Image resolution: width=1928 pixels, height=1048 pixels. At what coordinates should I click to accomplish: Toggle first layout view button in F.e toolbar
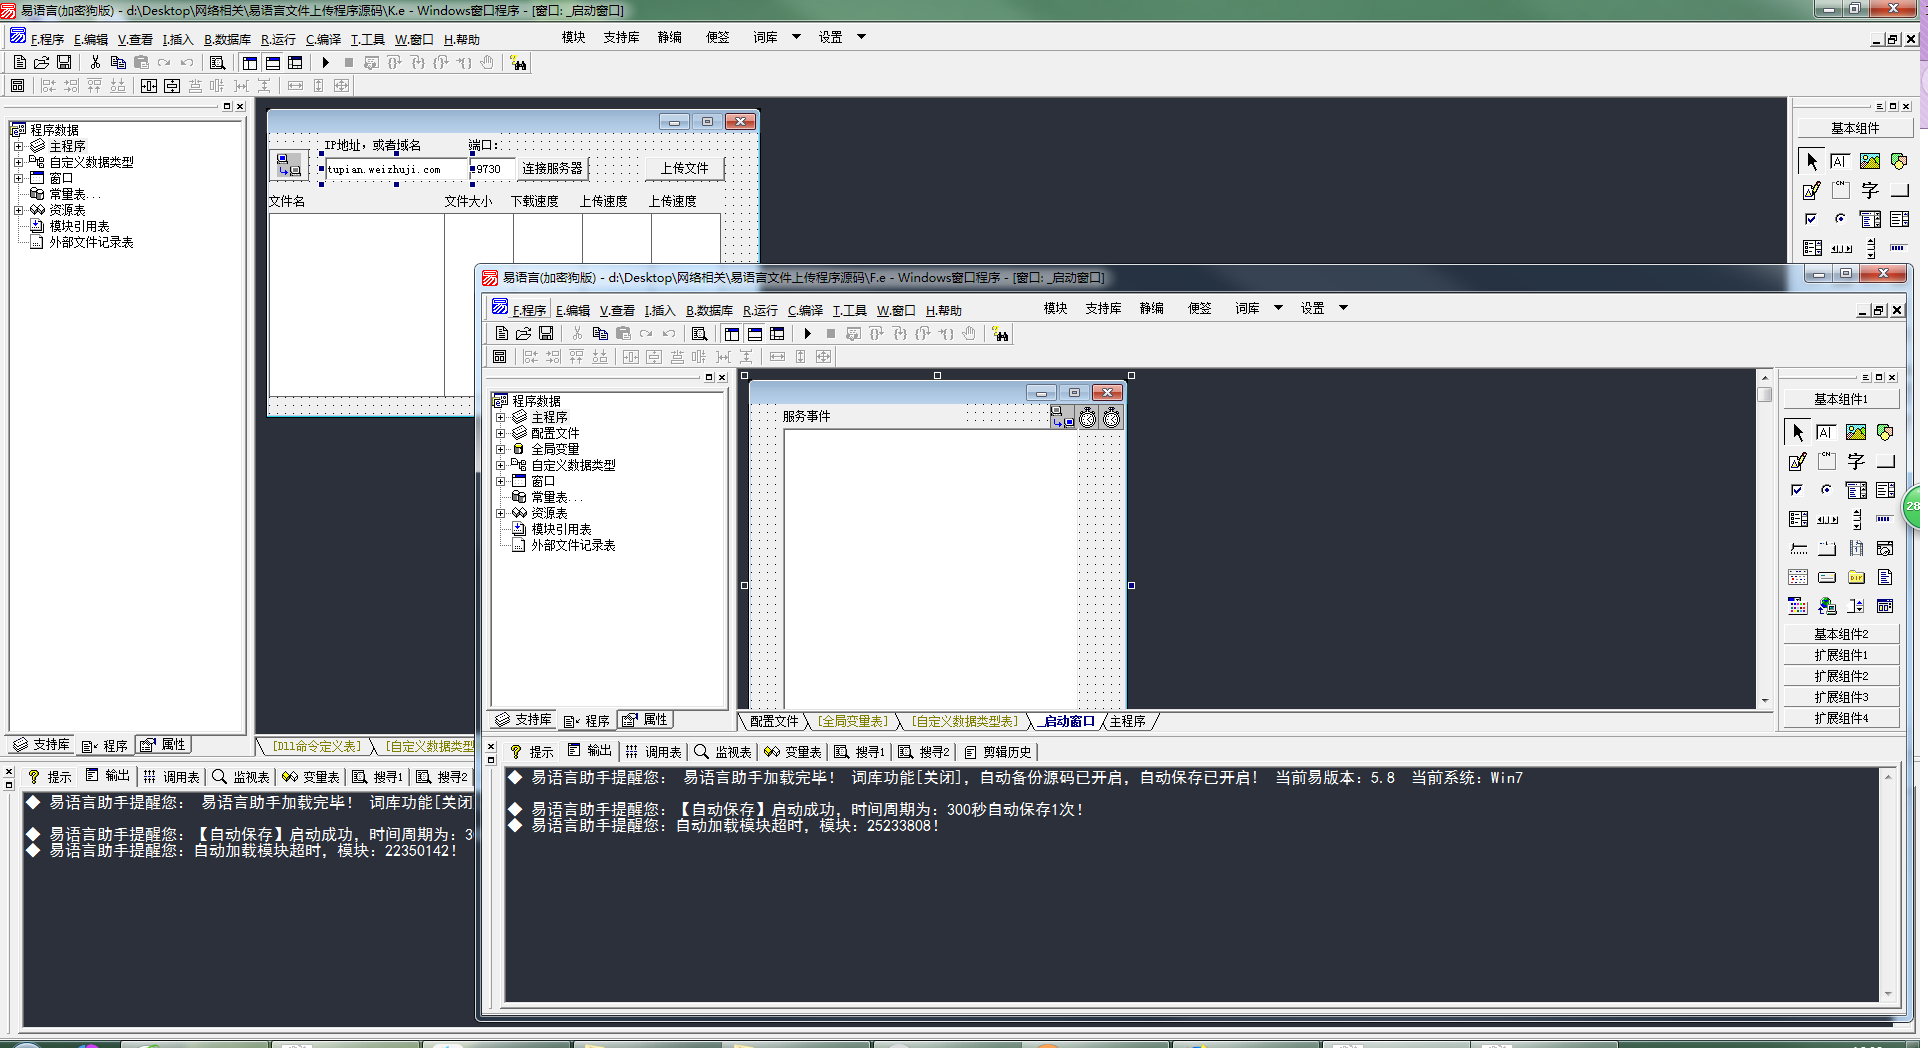[732, 334]
